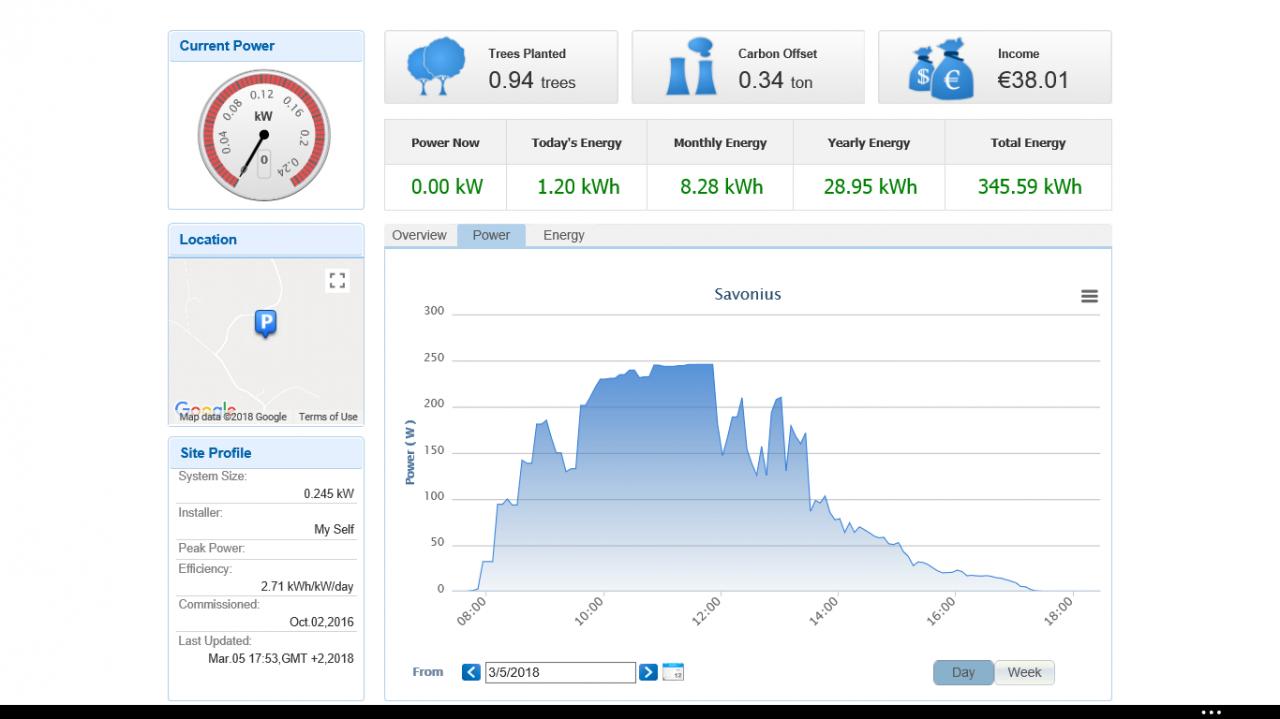Select the Day view toggle
The width and height of the screenshot is (1280, 719).
click(x=963, y=673)
